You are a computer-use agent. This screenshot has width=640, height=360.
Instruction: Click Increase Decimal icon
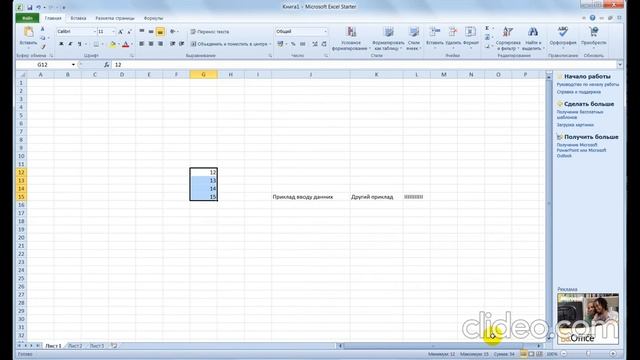315,44
